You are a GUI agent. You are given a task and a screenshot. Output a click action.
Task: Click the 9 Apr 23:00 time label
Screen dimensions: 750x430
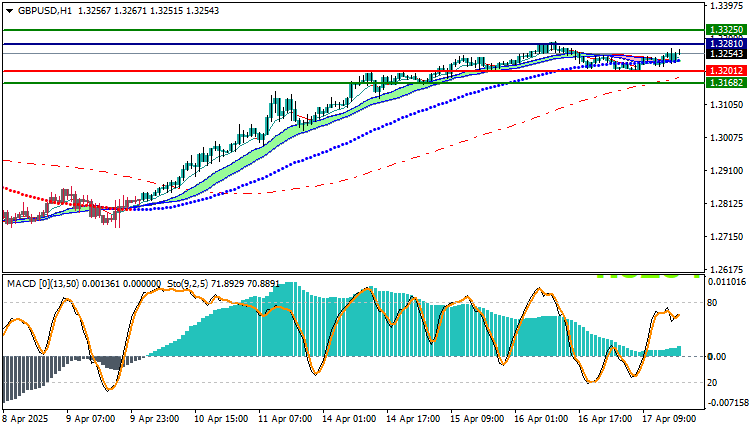154,419
